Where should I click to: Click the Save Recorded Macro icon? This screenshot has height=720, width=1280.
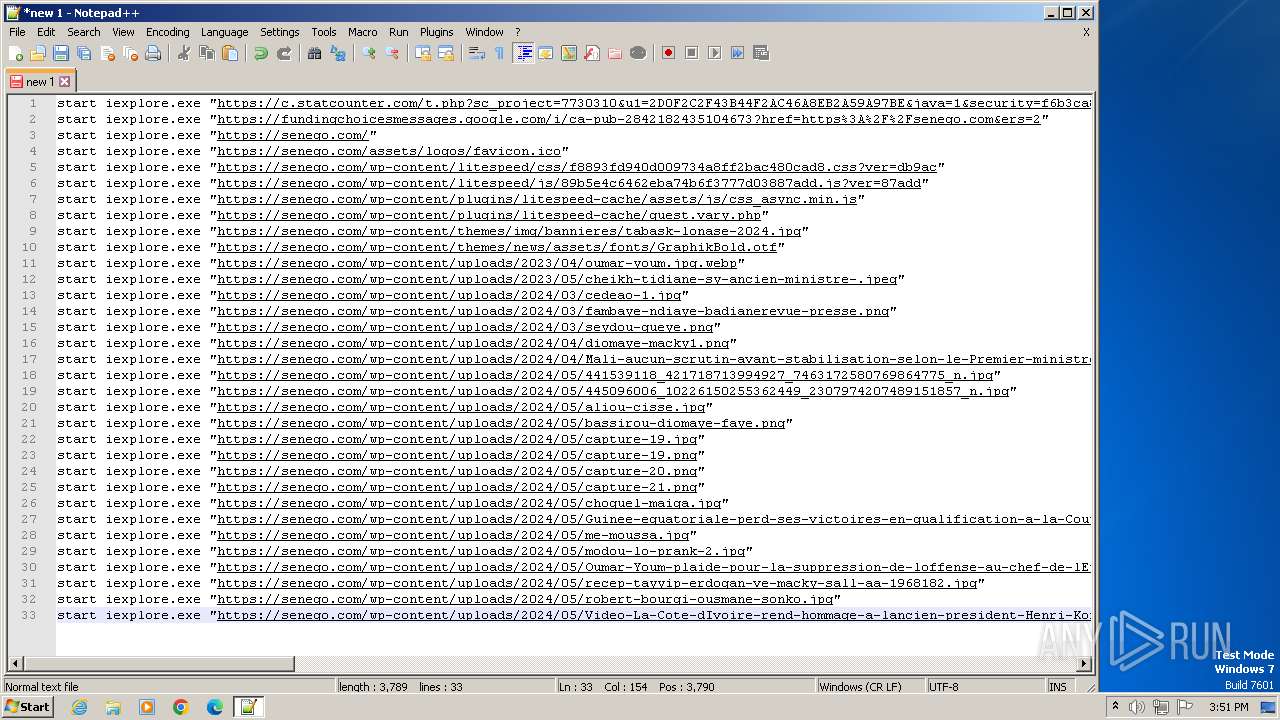click(761, 53)
